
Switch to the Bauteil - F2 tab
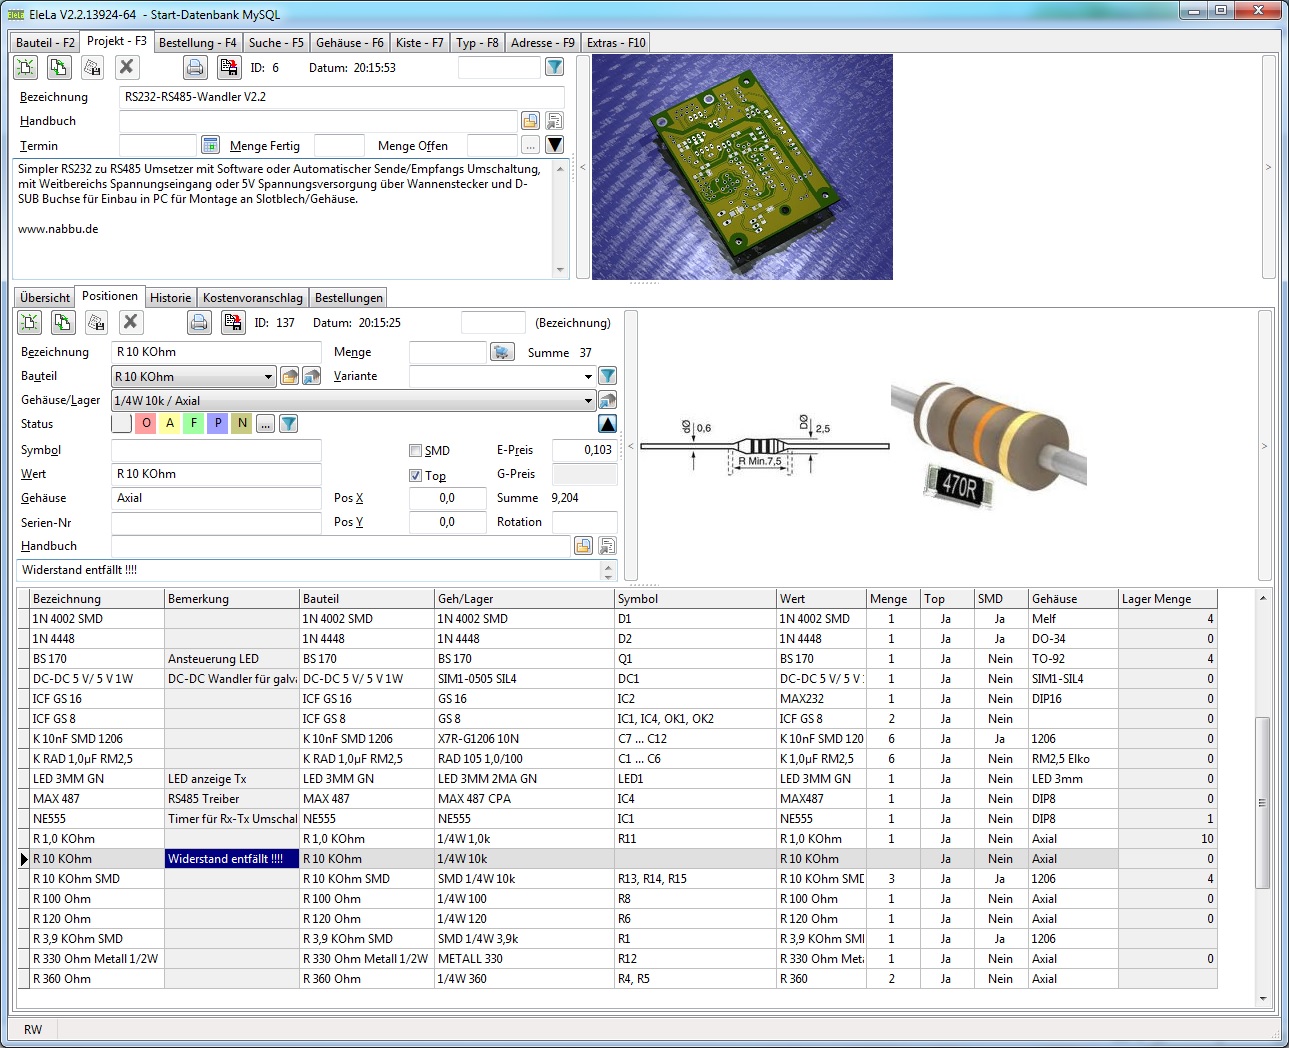[45, 43]
